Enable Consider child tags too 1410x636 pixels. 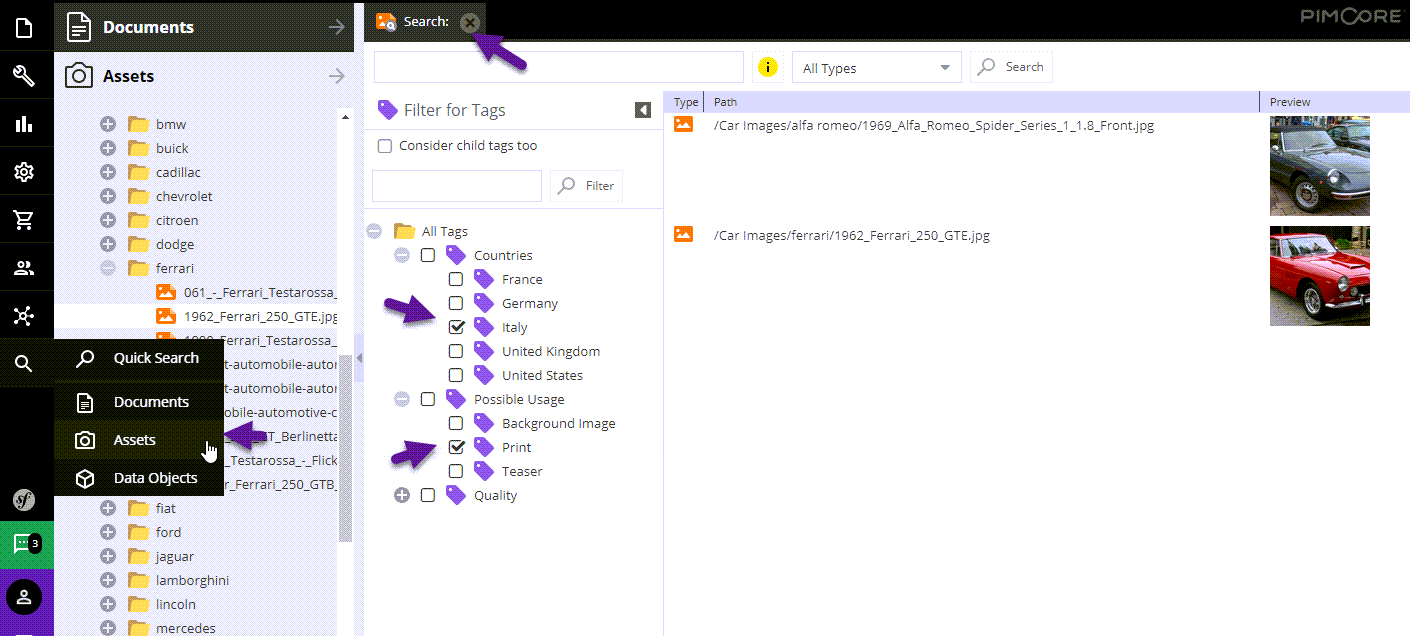(385, 146)
